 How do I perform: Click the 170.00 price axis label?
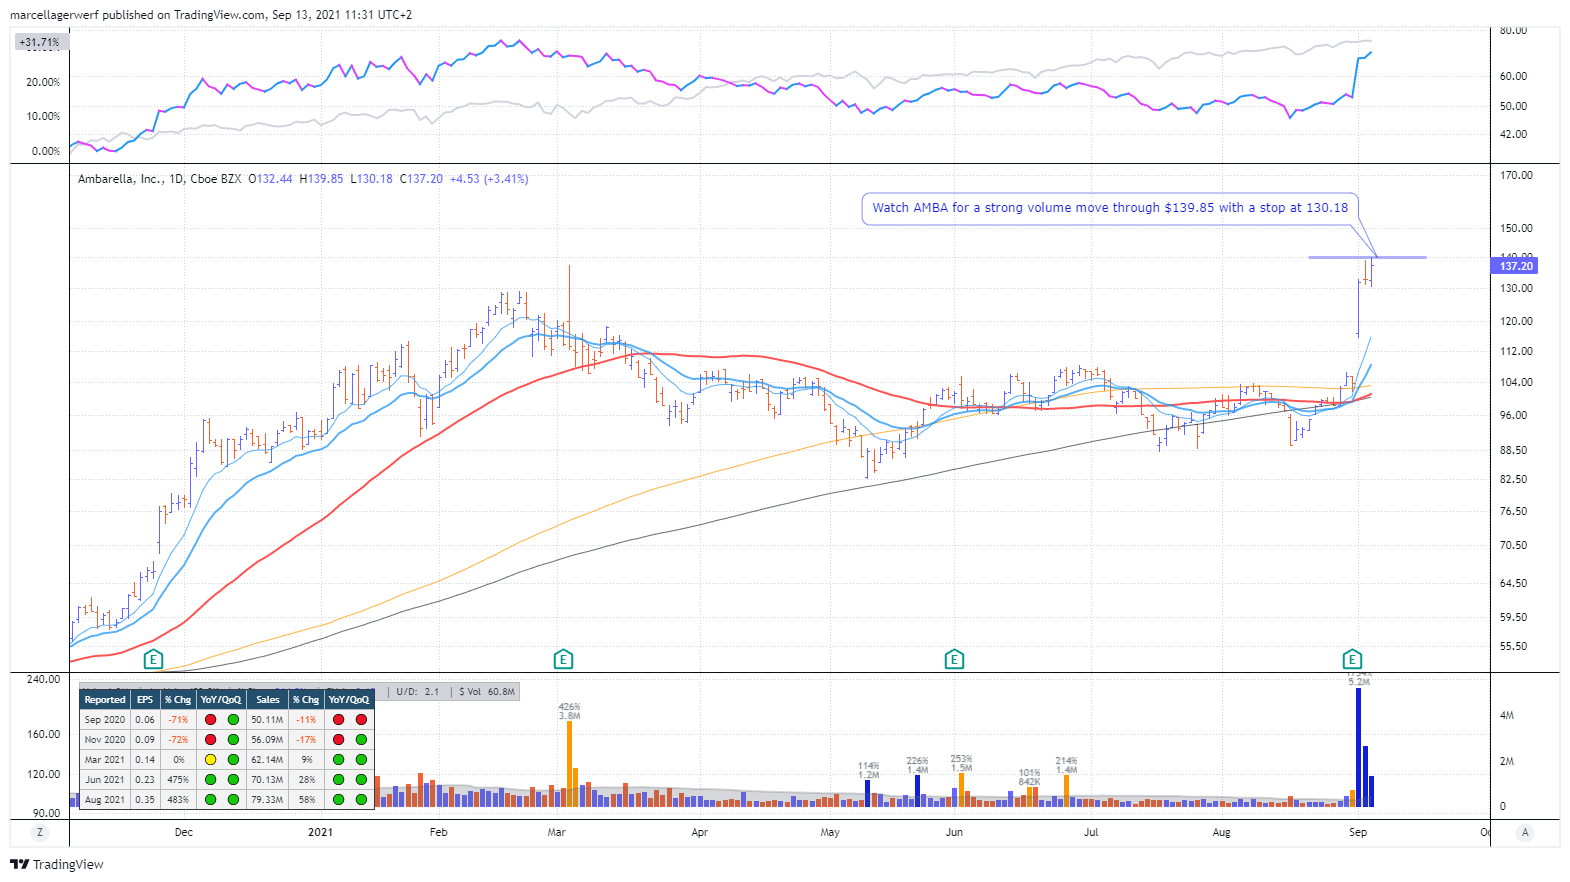[x=1516, y=175]
